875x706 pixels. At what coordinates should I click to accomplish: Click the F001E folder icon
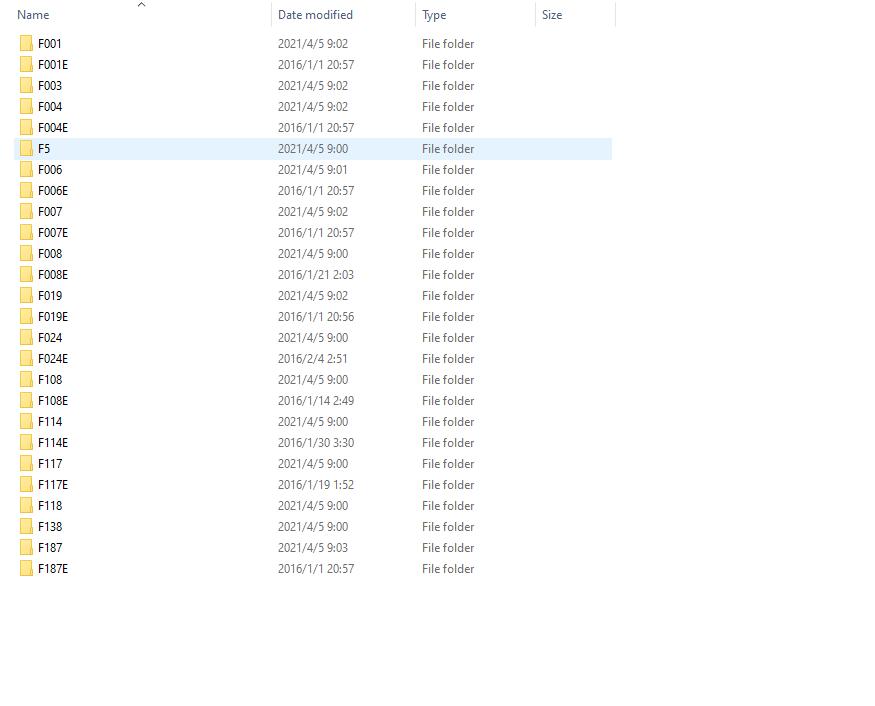[26, 65]
